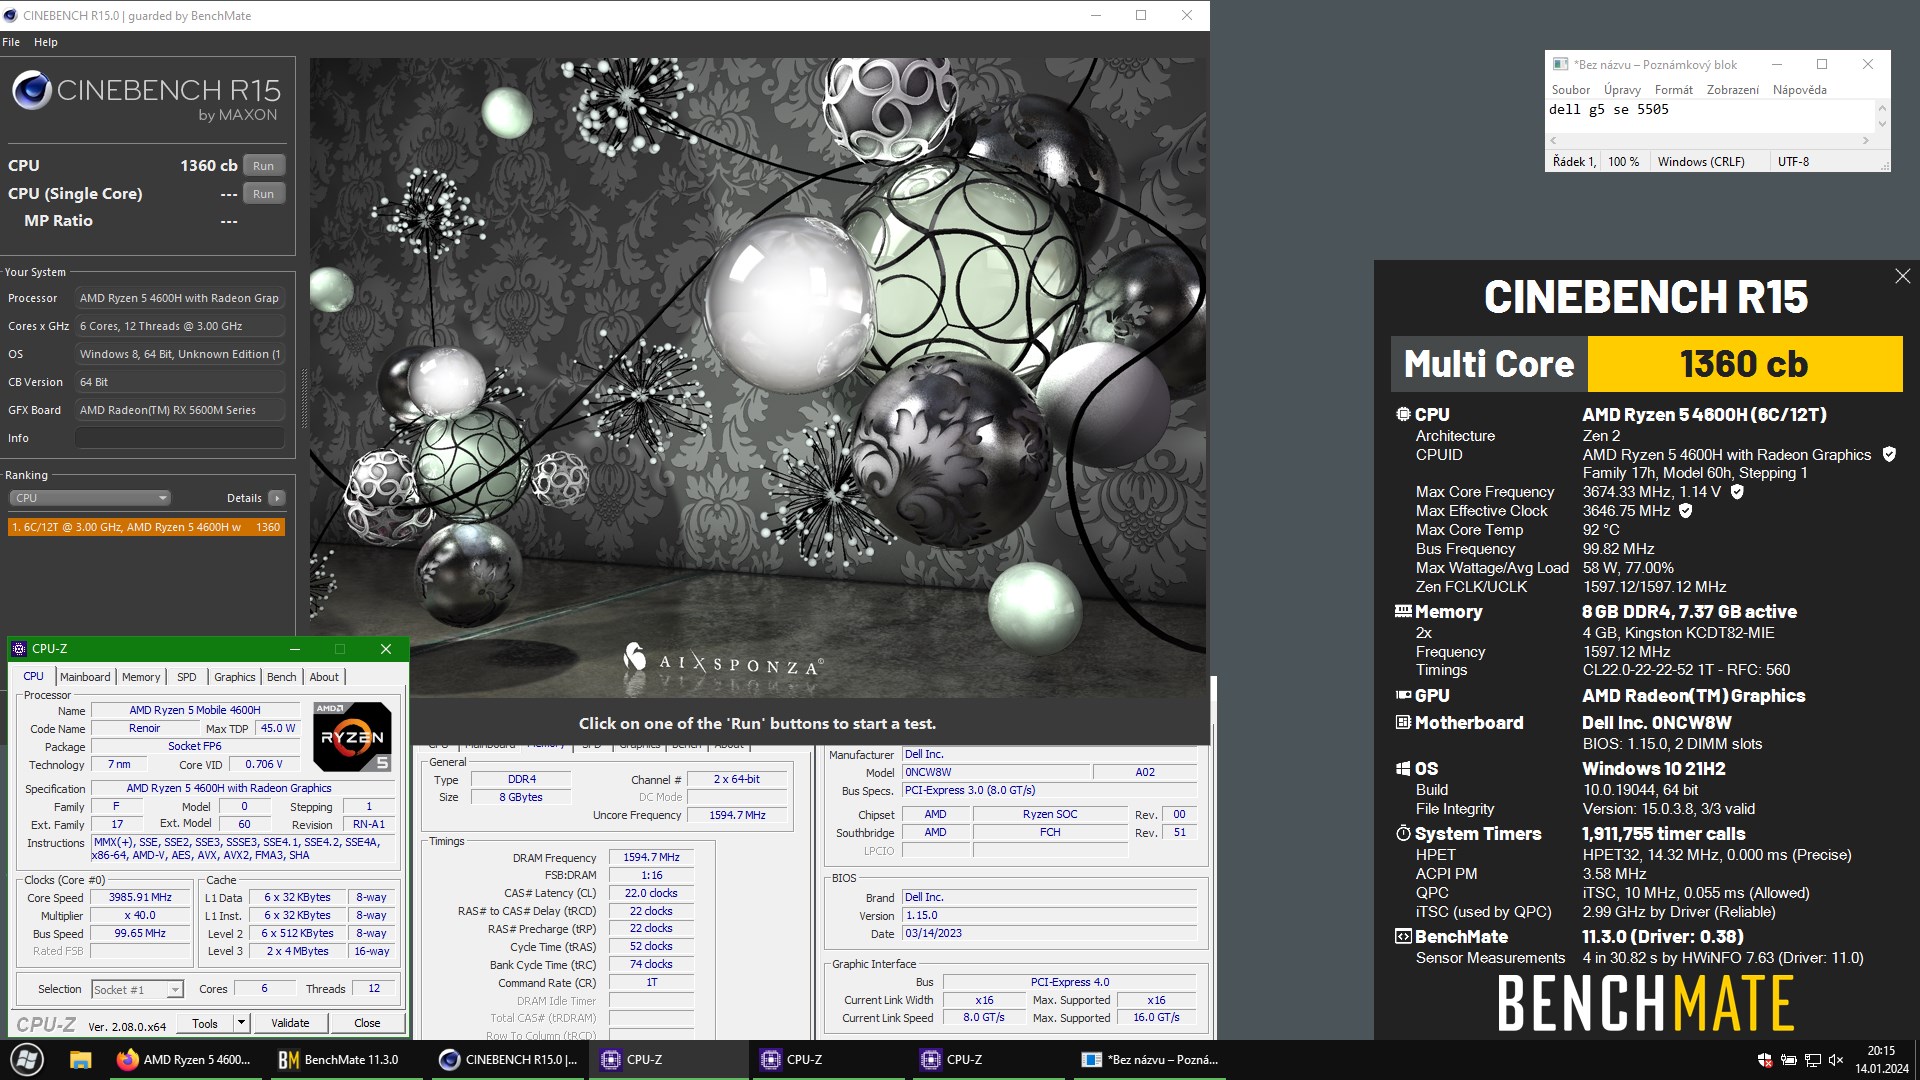This screenshot has width=1920, height=1080.
Task: Click the Cinebench R15 sphere logo
Action: coord(31,91)
